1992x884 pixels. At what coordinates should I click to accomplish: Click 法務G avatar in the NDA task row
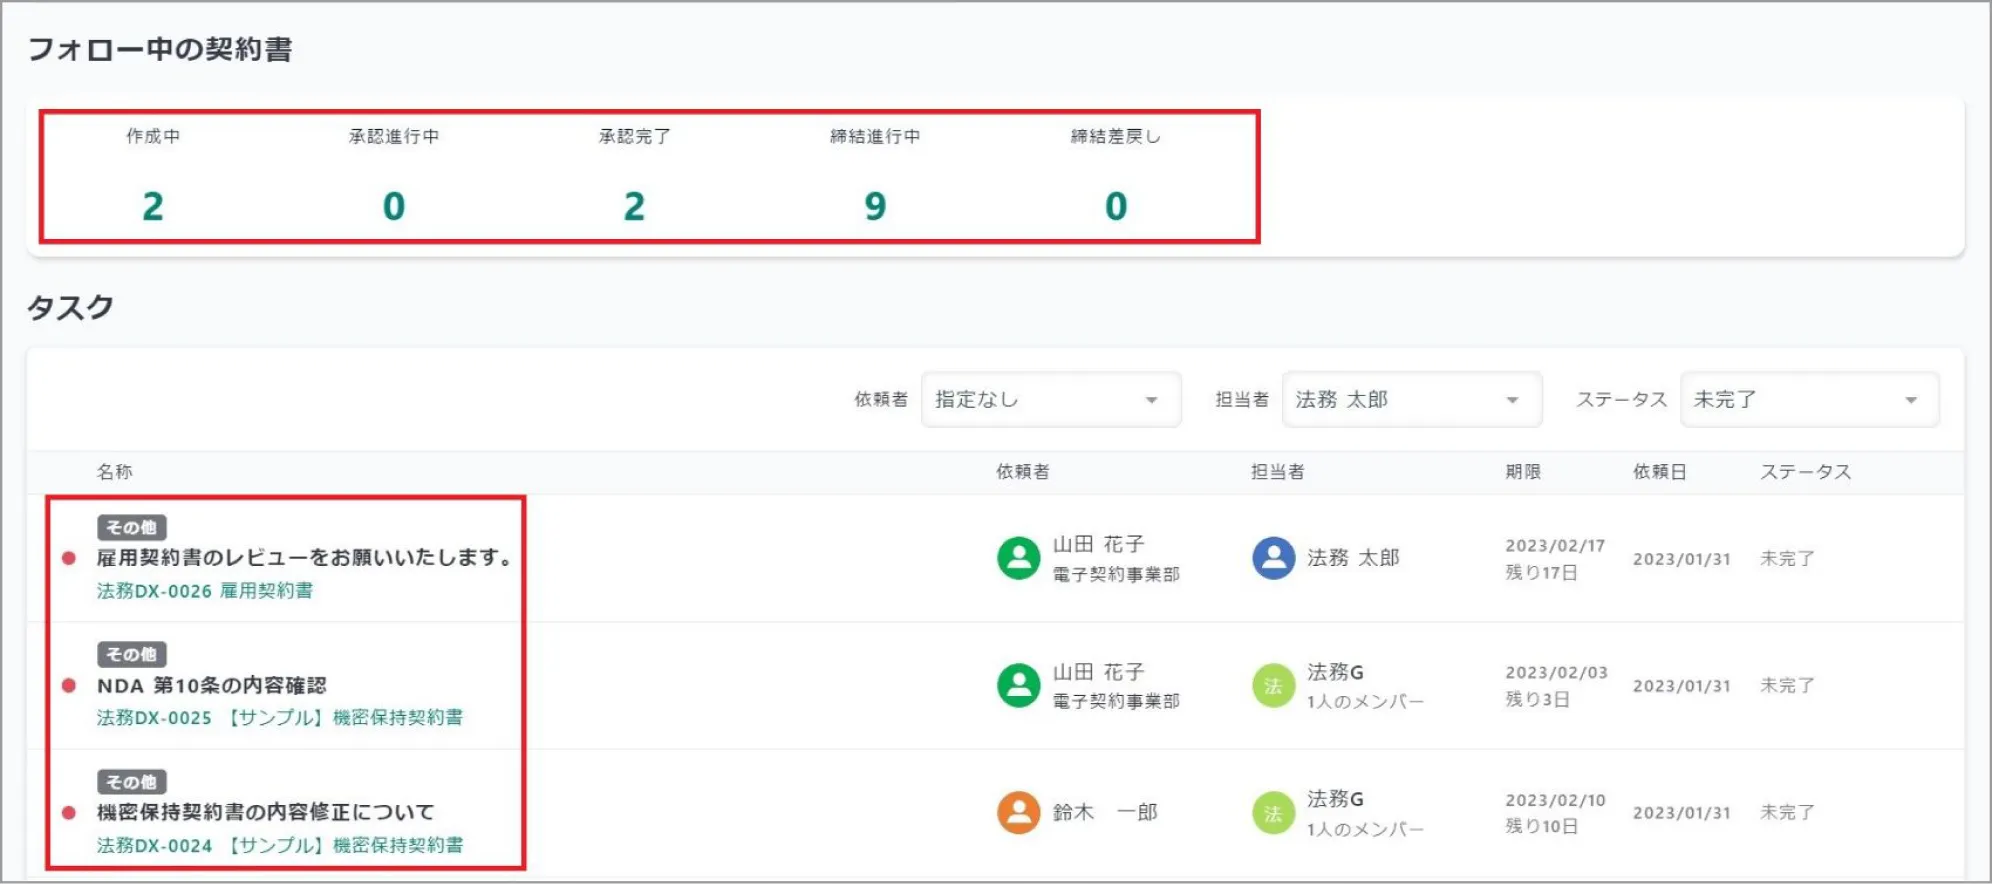(1273, 686)
